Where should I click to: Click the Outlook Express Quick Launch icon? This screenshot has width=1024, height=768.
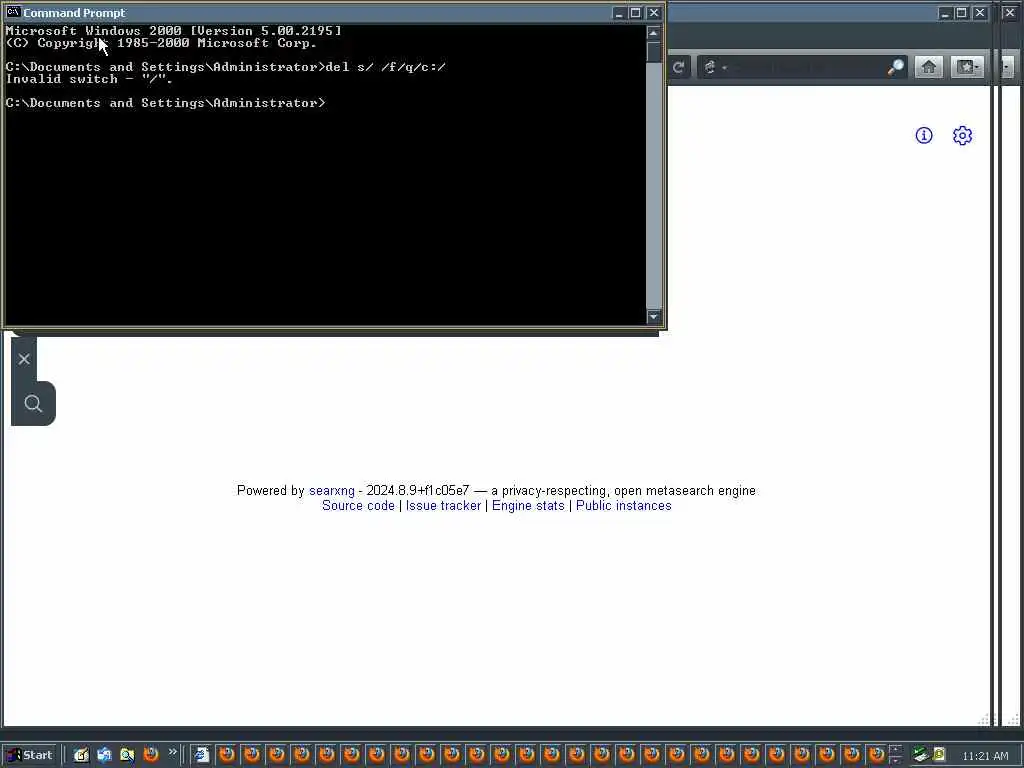click(x=104, y=755)
